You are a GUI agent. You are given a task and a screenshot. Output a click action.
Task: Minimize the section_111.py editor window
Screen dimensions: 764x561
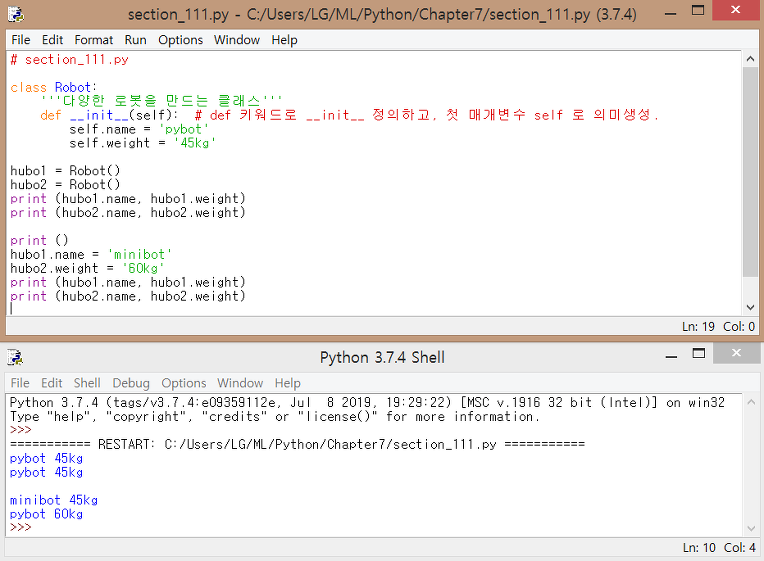tap(670, 12)
